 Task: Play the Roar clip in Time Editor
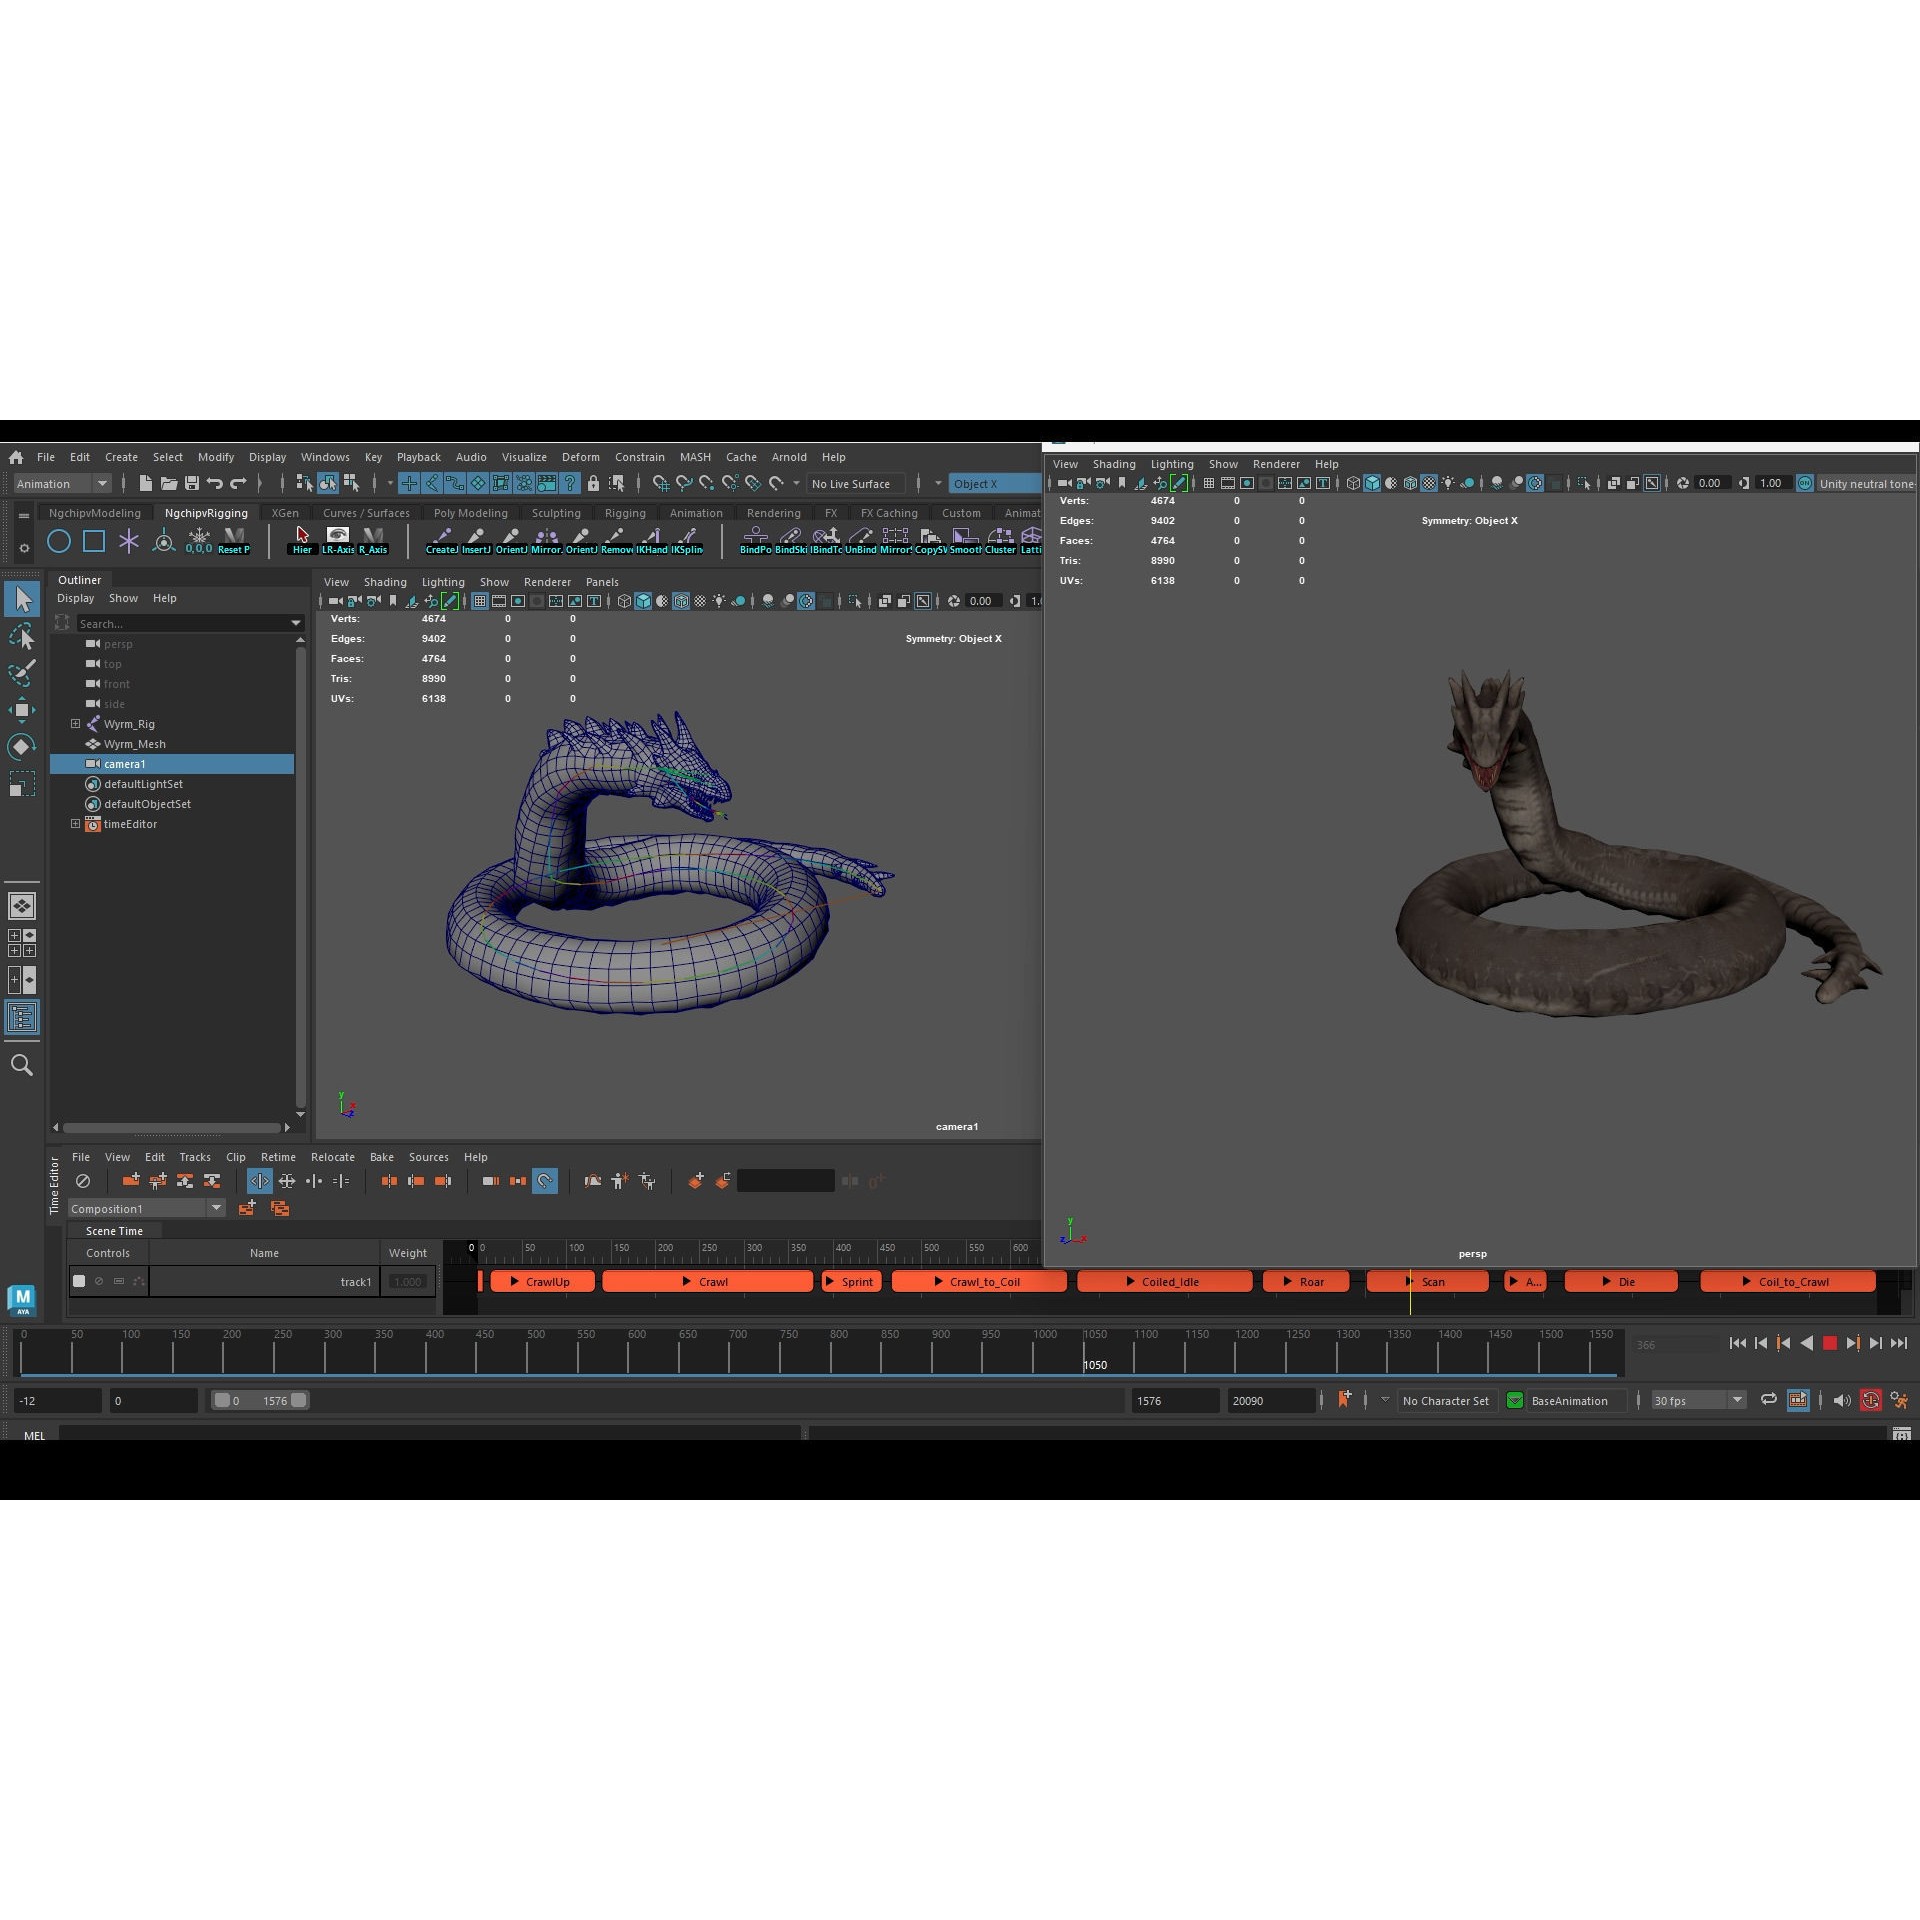[x=1287, y=1281]
